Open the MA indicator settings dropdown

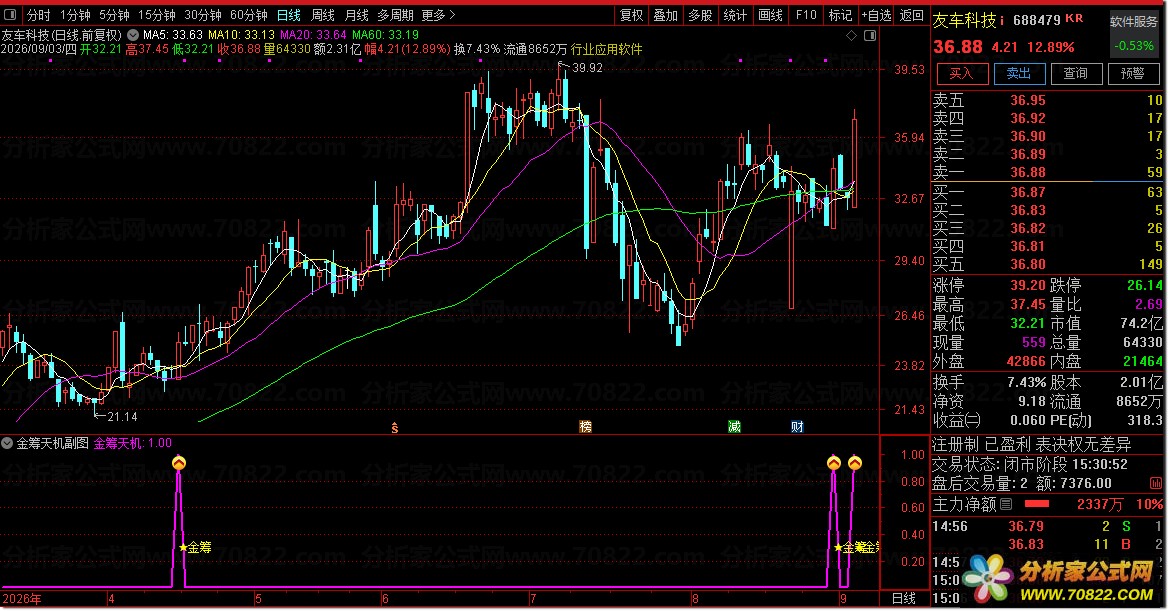[x=133, y=35]
